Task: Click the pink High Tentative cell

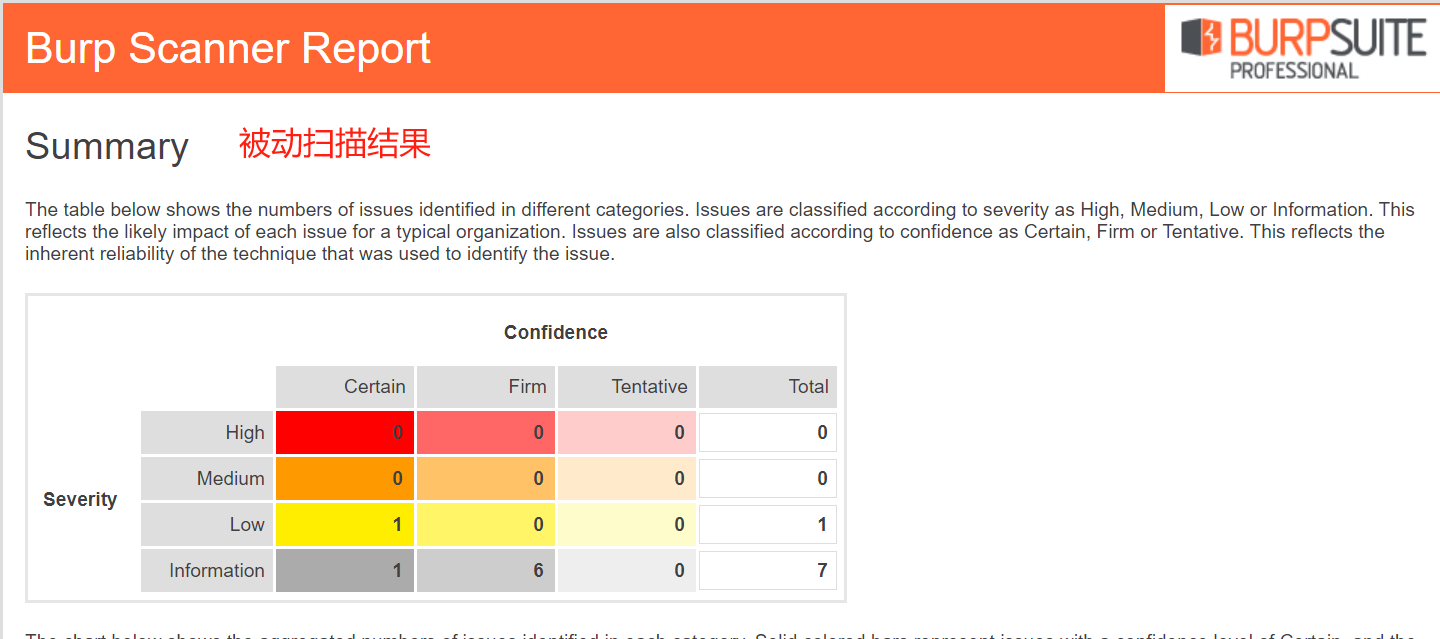Action: [627, 433]
